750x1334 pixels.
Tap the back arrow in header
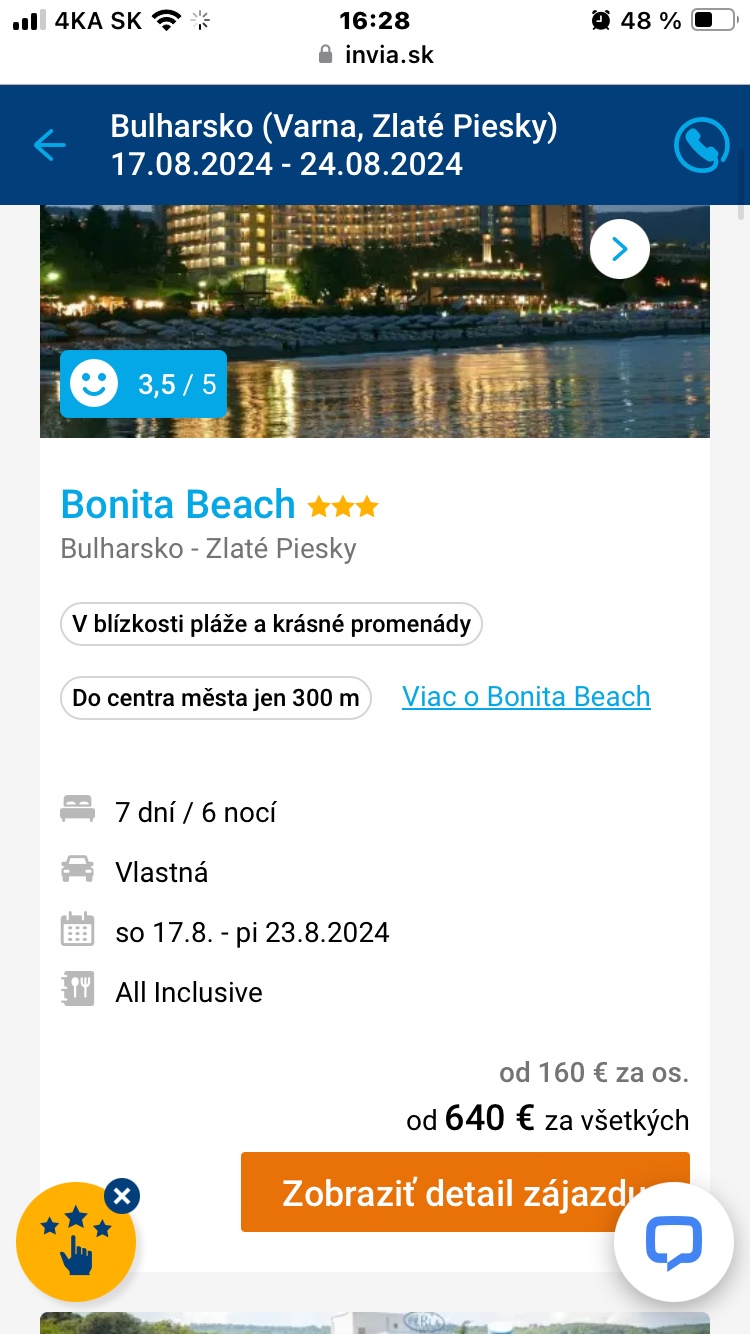pos(49,145)
